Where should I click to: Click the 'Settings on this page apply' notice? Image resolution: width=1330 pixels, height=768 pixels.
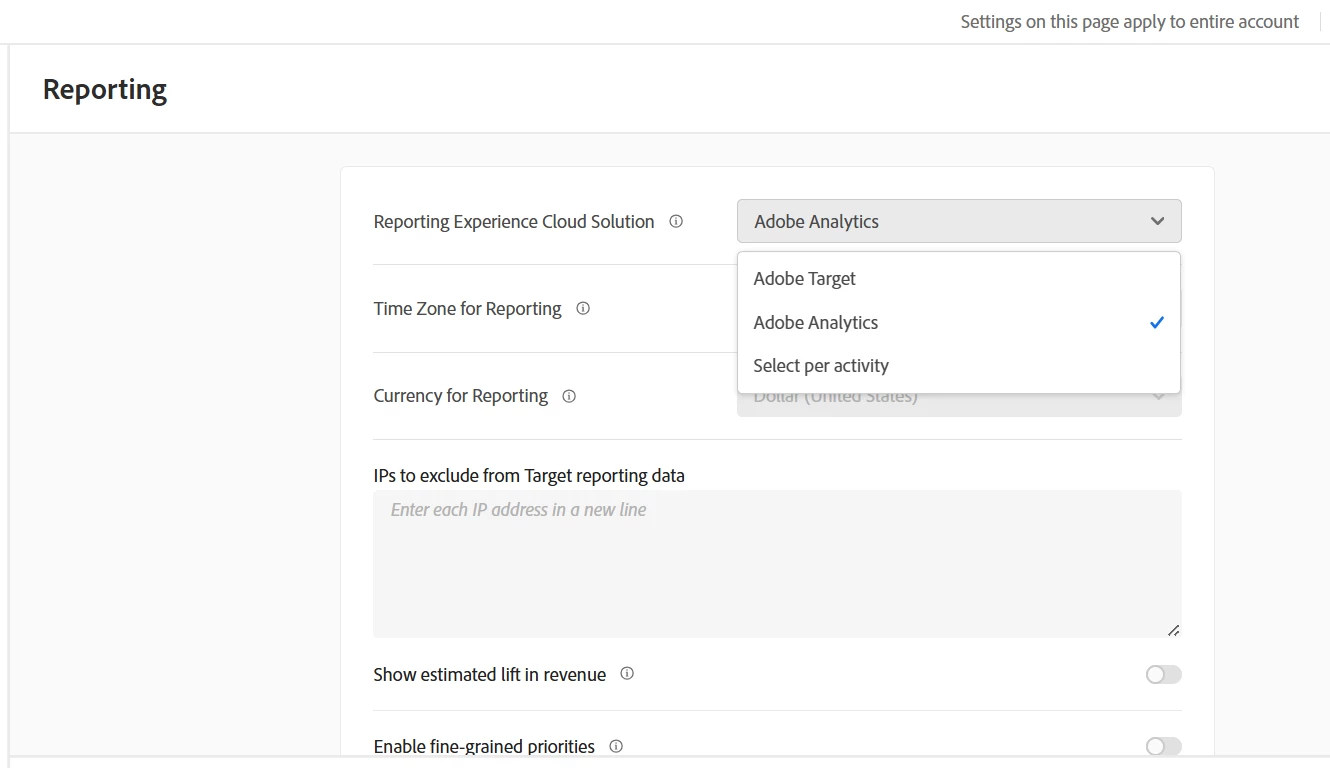1129,22
